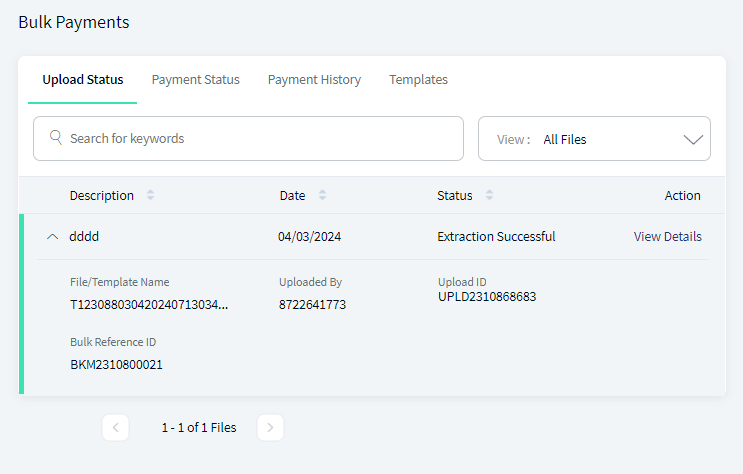
Task: Click the search magnifier icon
Action: pos(56,138)
